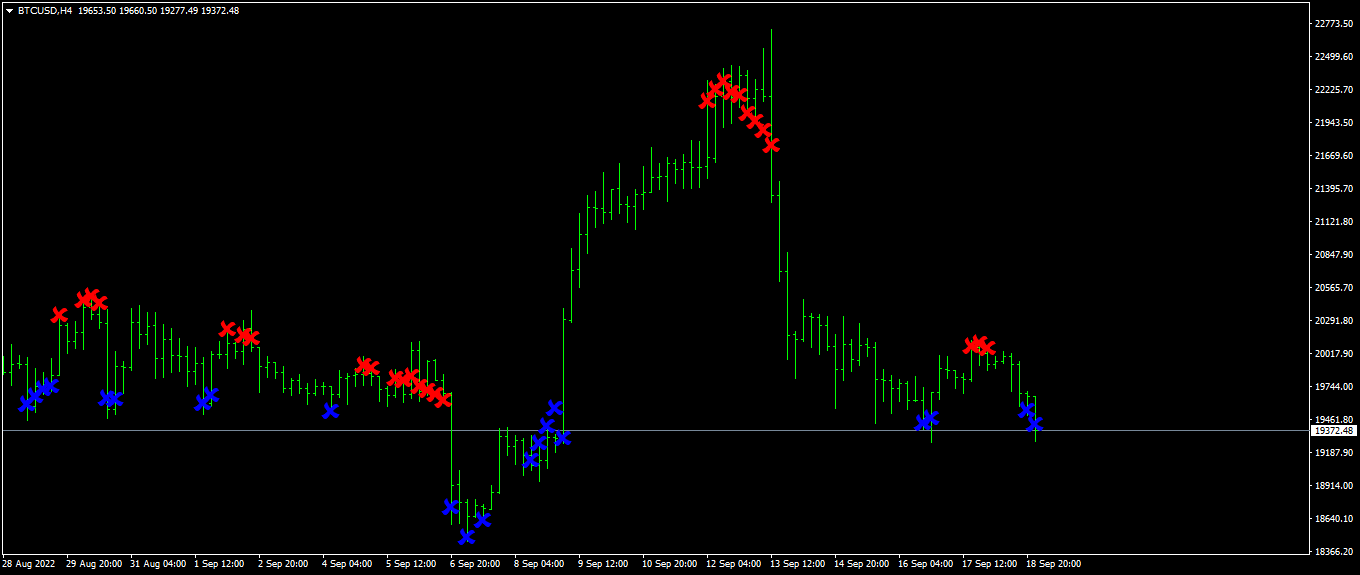Click the 22225.70 price axis label

pos(1336,89)
